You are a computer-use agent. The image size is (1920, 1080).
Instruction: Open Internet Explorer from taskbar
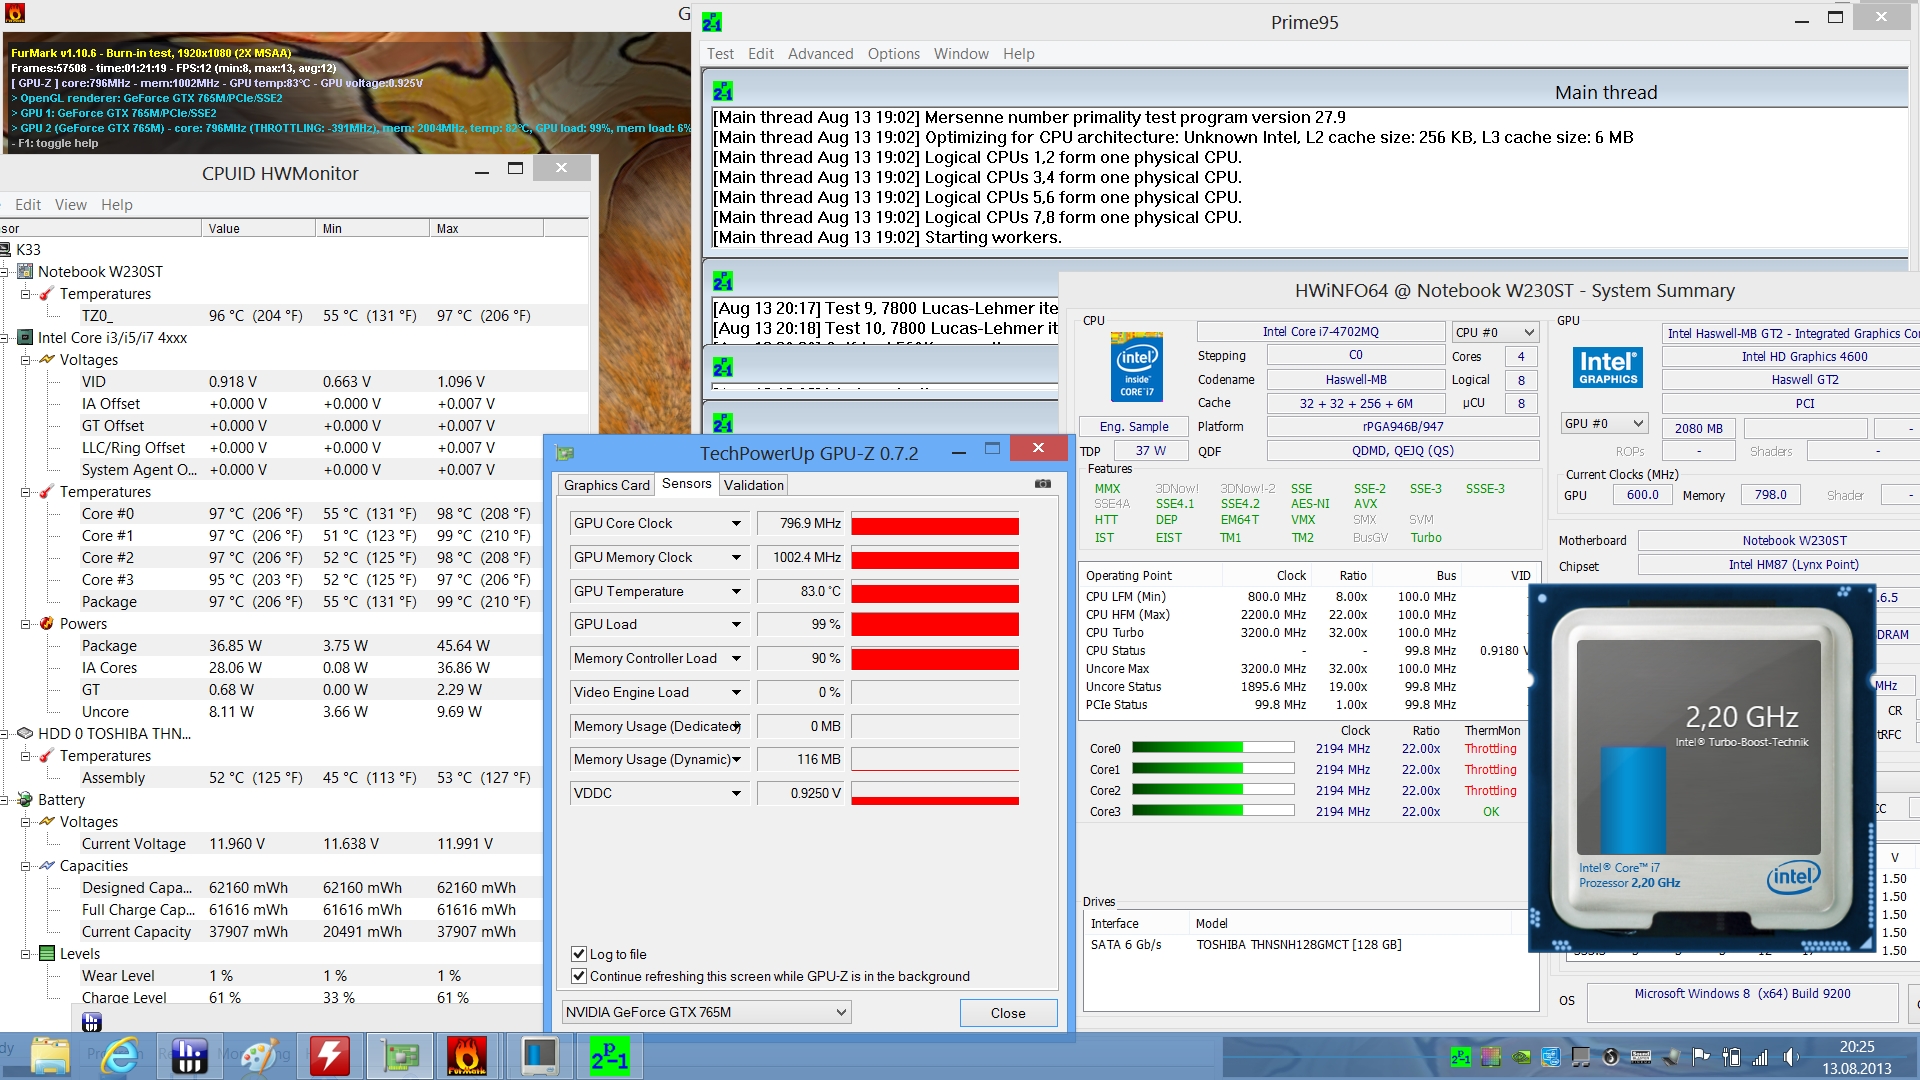pos(120,1056)
